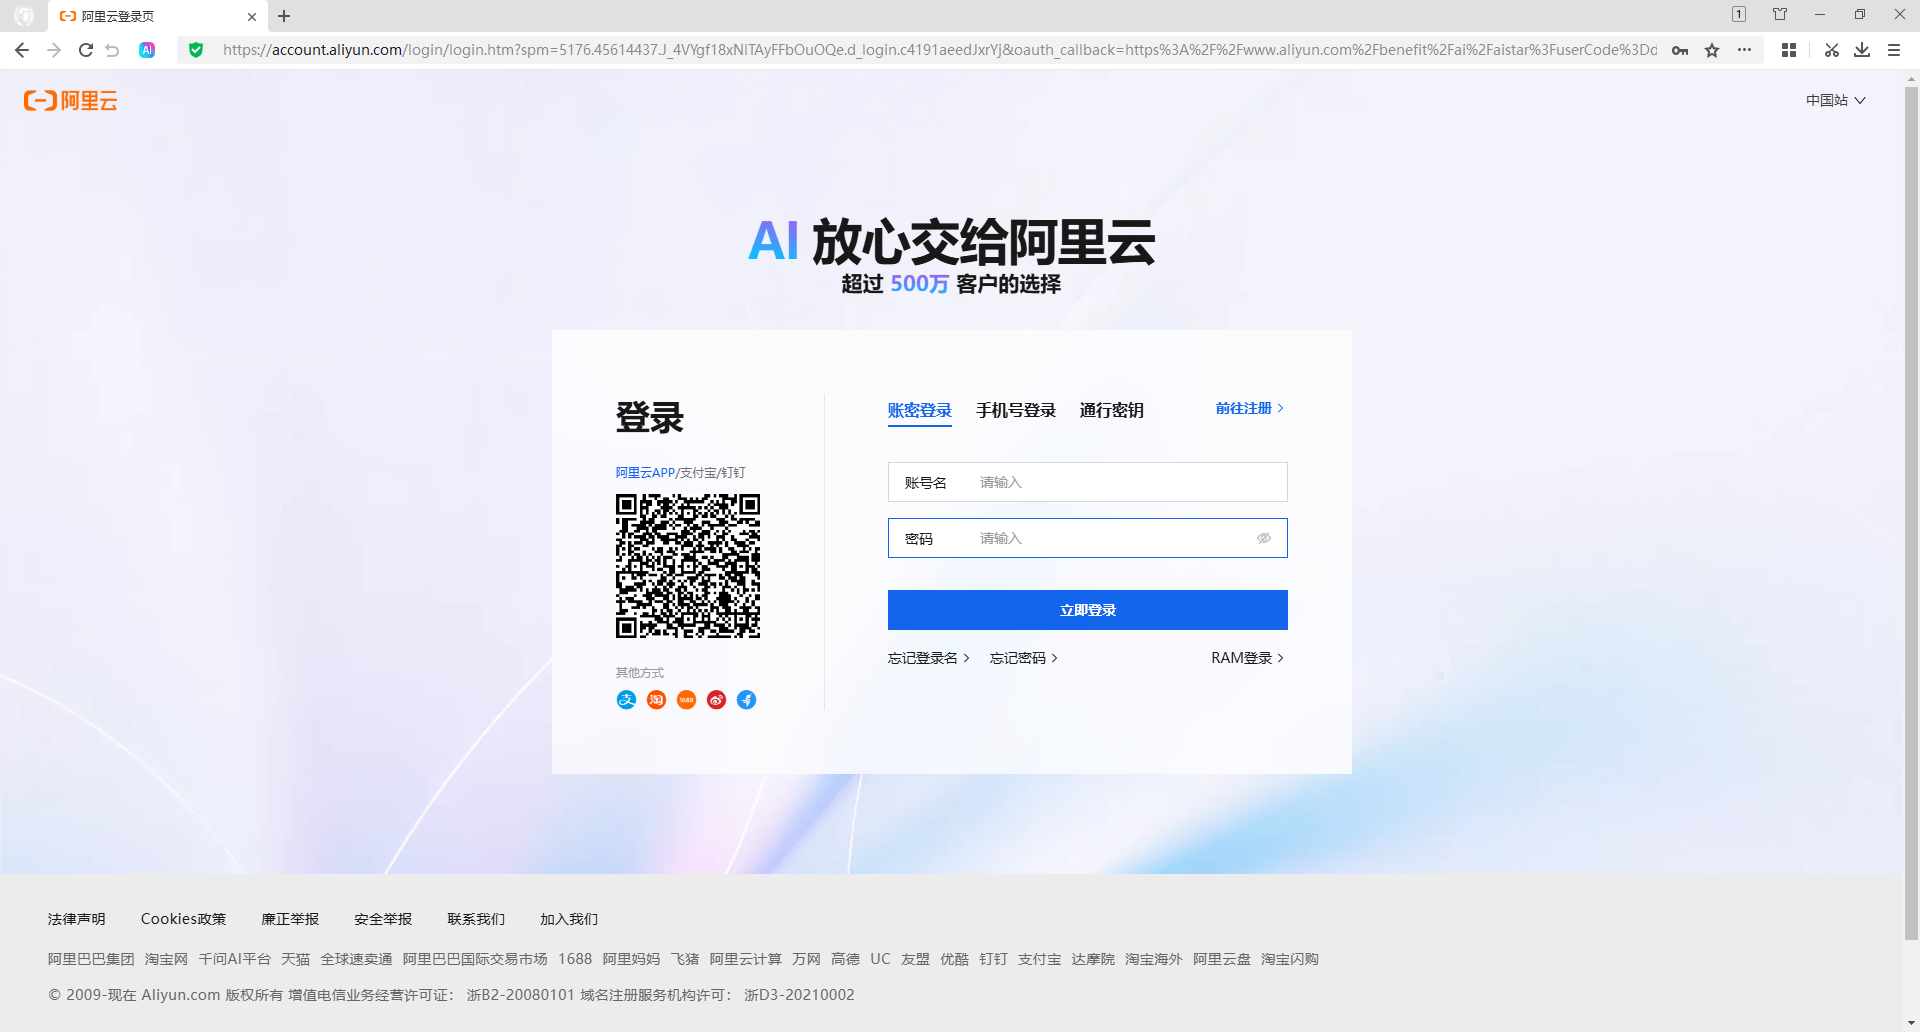The height and width of the screenshot is (1032, 1920).
Task: Click the undo-close-tab restore icon
Action: [112, 50]
